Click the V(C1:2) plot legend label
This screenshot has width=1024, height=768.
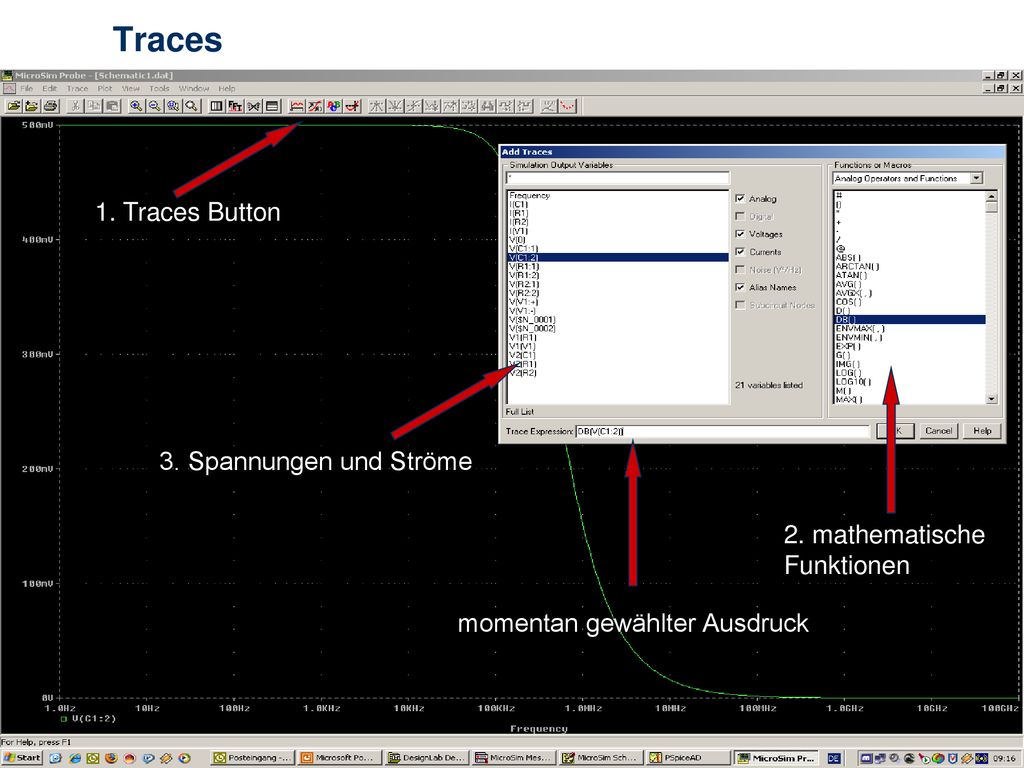point(94,718)
